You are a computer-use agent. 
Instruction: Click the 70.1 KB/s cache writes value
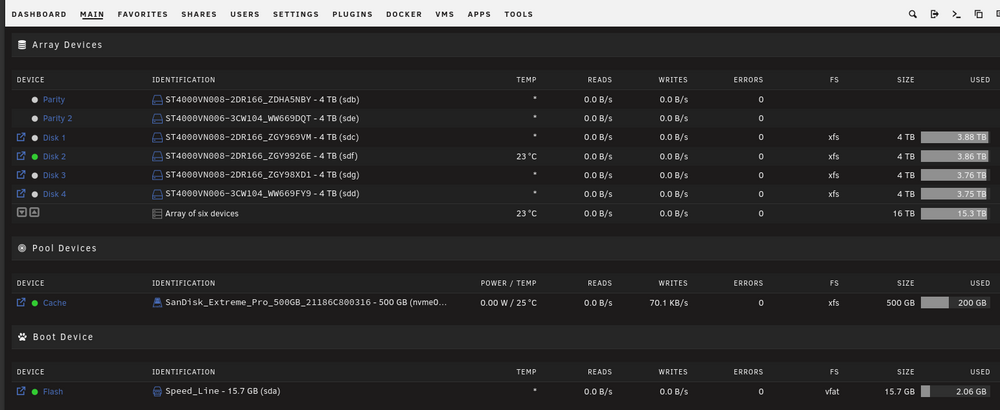(668, 303)
